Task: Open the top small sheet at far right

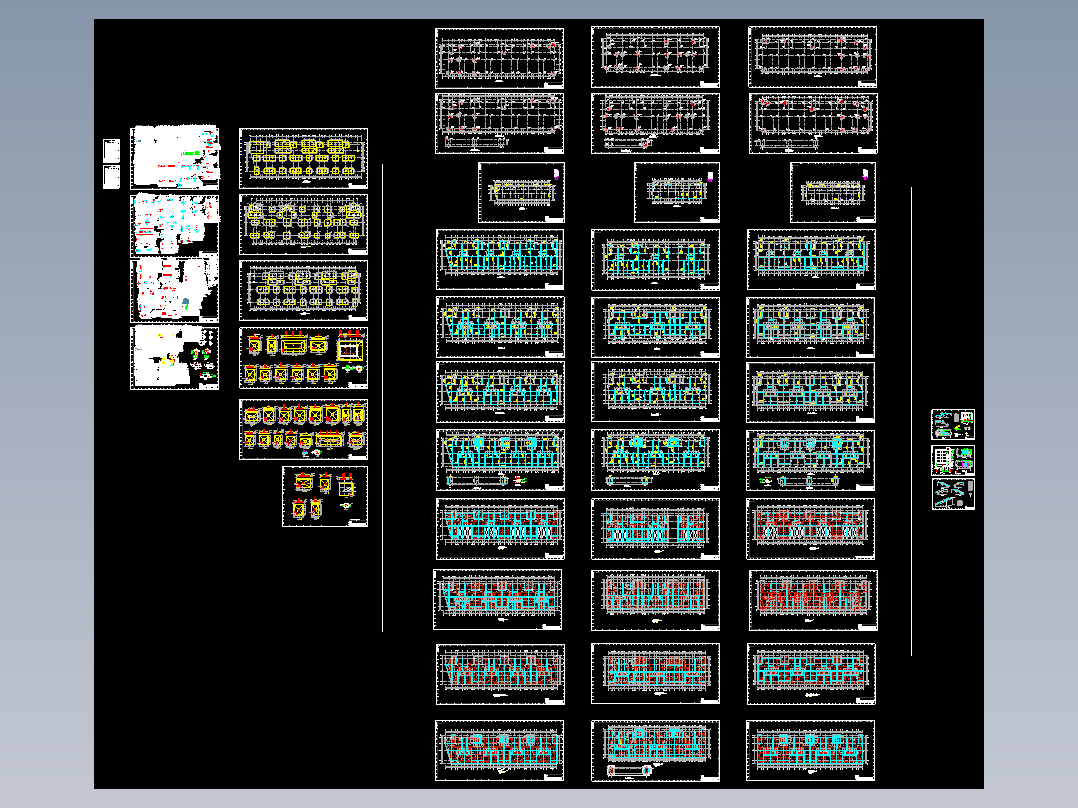Action: [x=953, y=424]
